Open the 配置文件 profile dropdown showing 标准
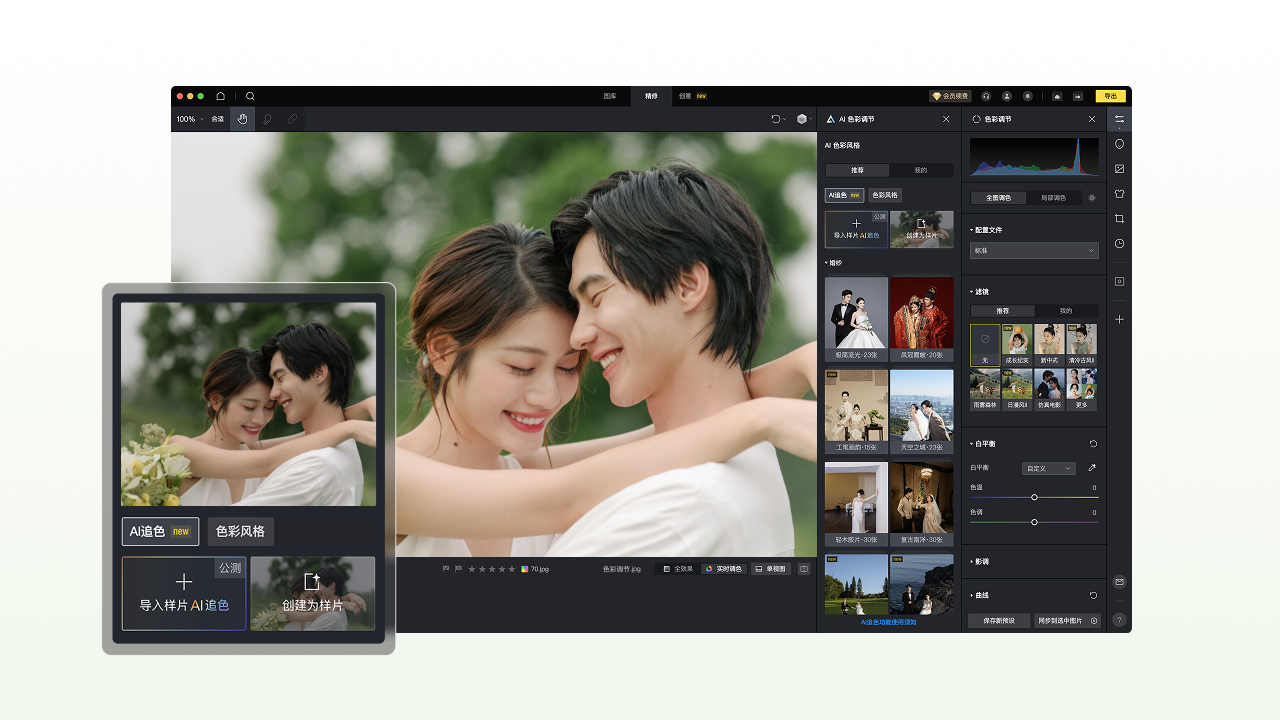1280x720 pixels. tap(1033, 251)
